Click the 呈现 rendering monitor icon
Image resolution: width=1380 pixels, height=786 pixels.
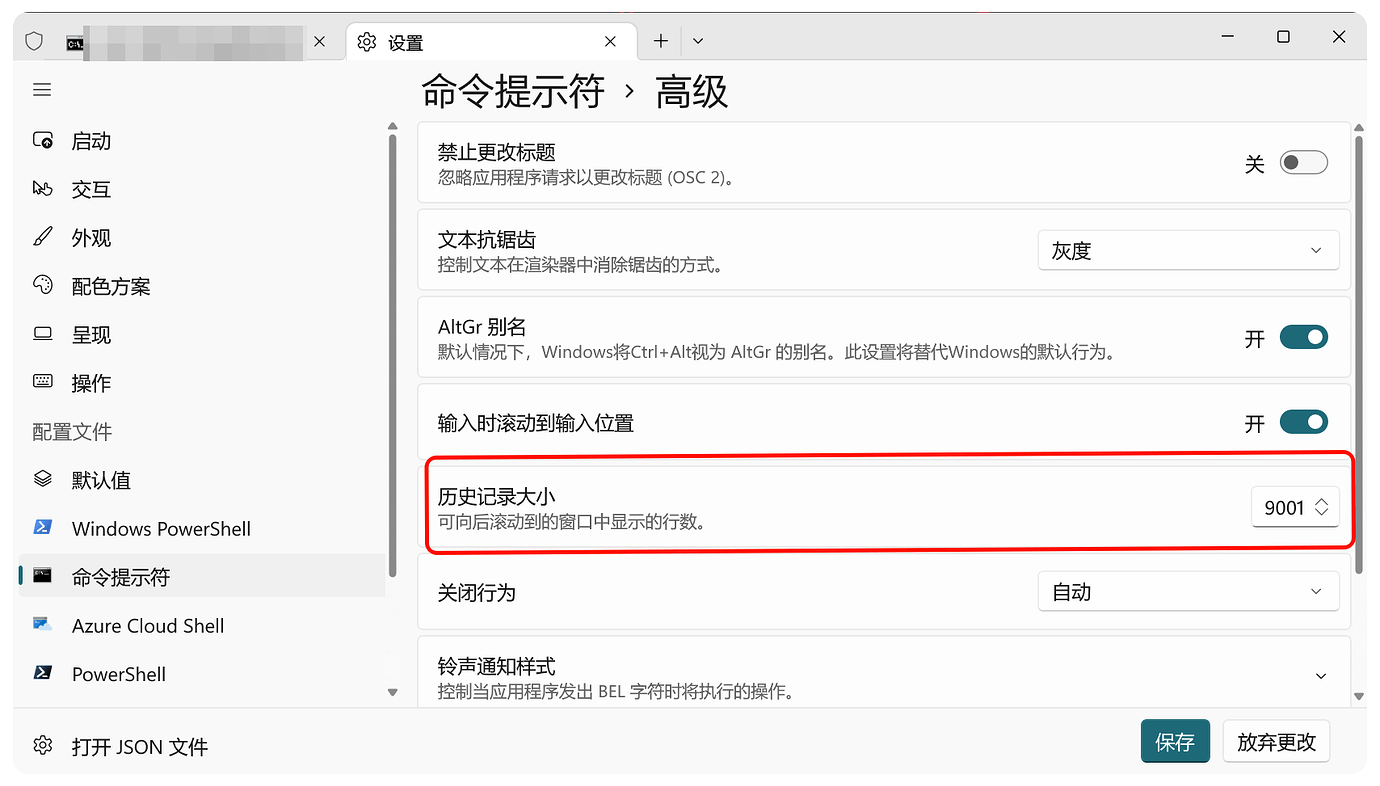click(43, 334)
